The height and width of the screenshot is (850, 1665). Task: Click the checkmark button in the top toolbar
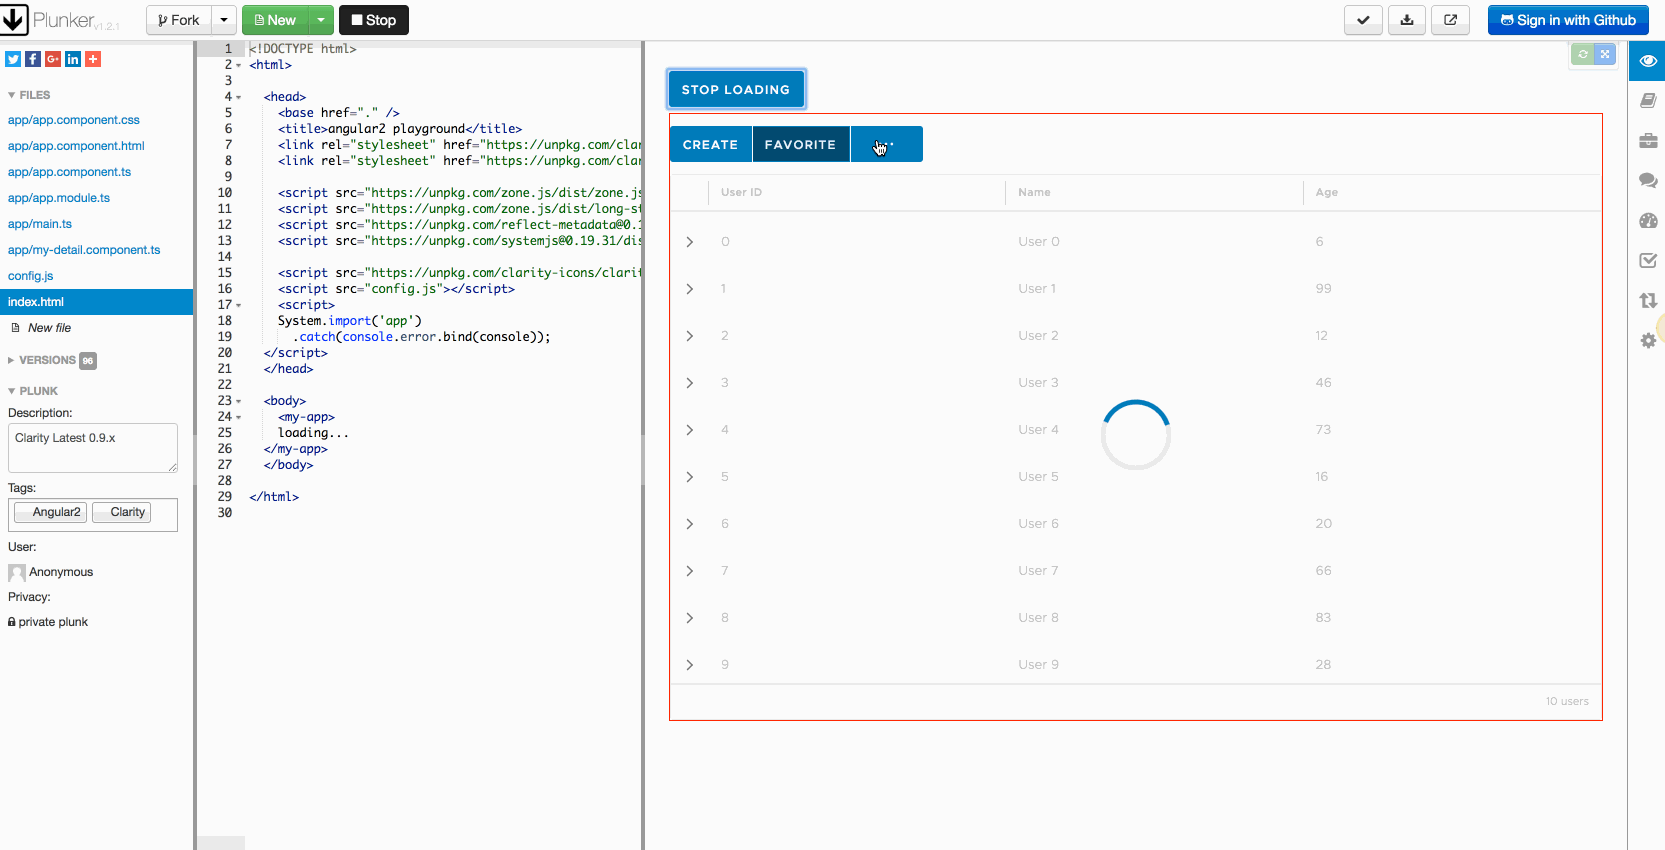tap(1363, 20)
